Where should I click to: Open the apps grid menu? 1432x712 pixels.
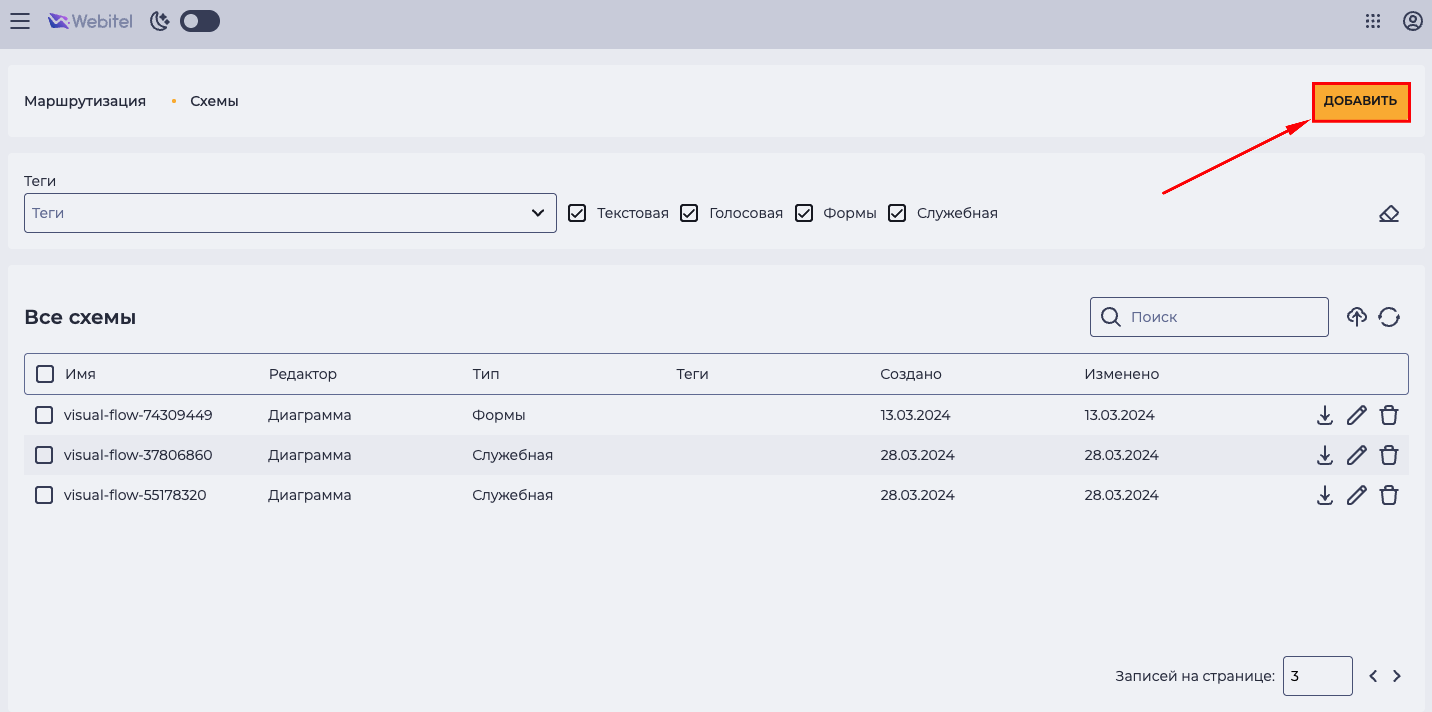pos(1373,21)
